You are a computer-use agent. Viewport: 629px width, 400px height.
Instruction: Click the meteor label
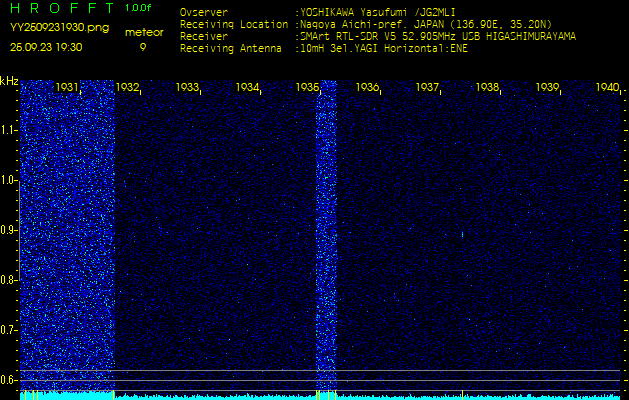pos(144,33)
